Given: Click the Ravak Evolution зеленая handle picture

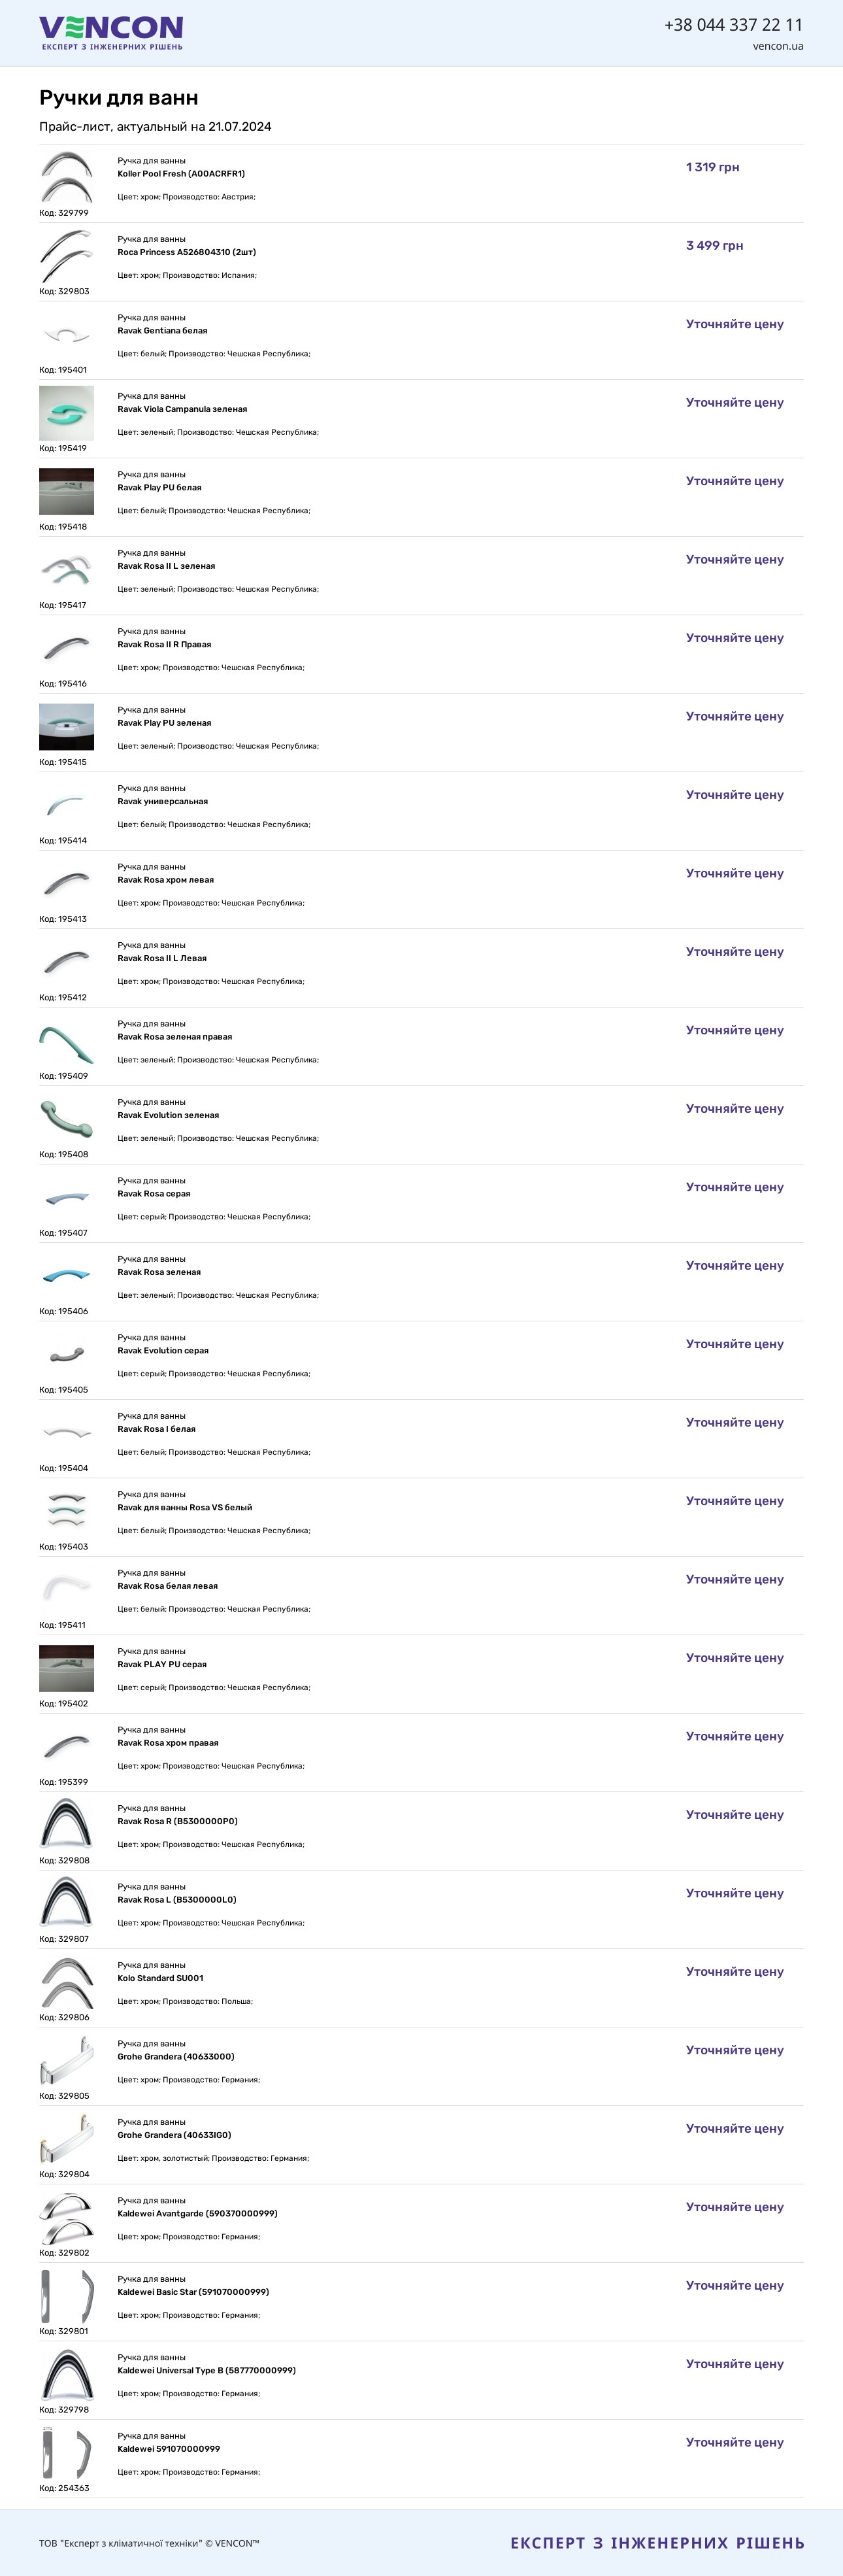Looking at the screenshot, I should tap(66, 1119).
